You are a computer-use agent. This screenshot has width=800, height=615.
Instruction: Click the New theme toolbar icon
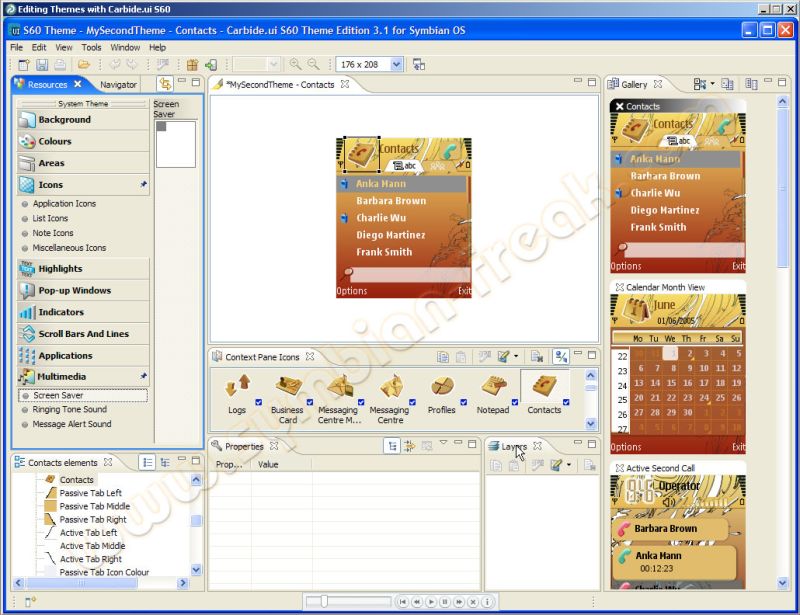24,65
